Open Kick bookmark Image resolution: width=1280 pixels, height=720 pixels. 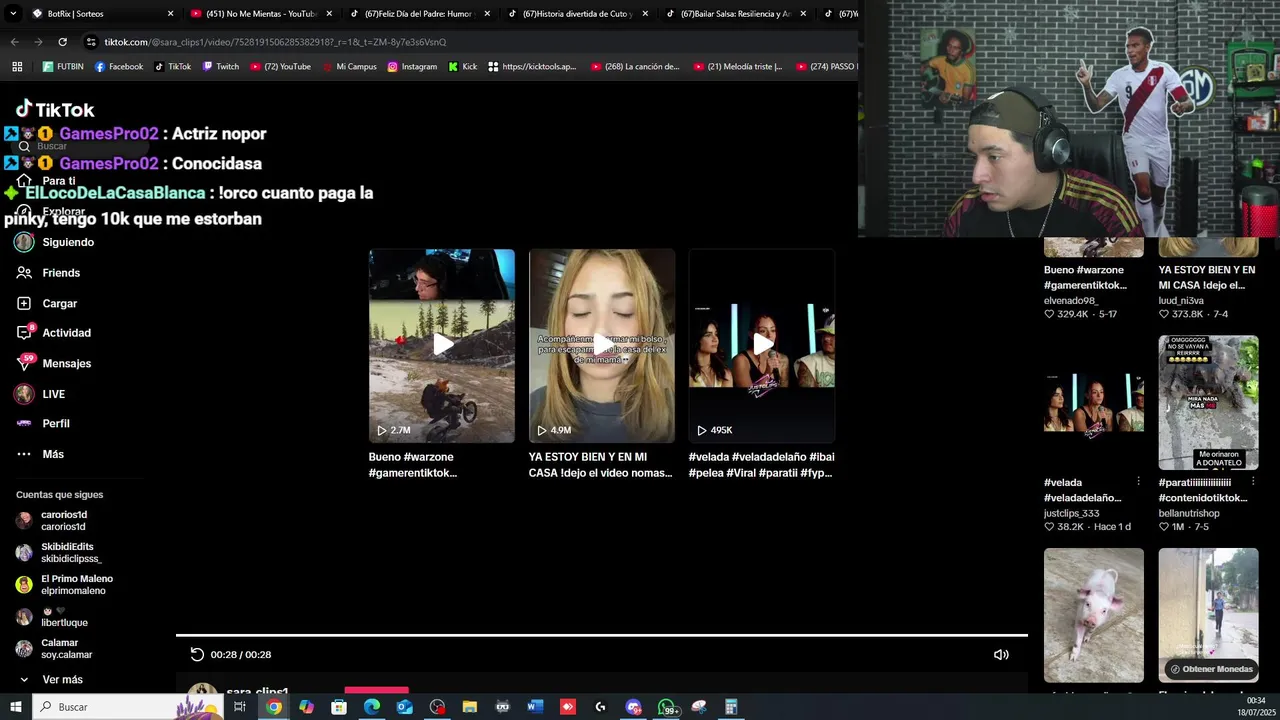(x=463, y=67)
